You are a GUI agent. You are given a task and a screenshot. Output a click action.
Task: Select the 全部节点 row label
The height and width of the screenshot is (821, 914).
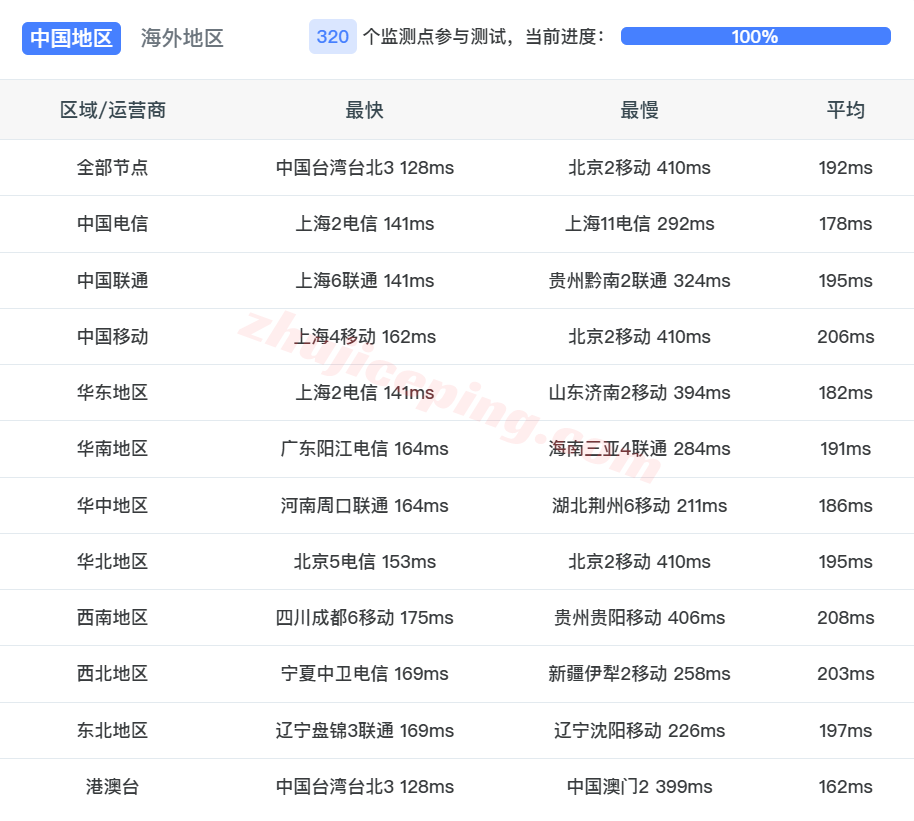(x=113, y=167)
